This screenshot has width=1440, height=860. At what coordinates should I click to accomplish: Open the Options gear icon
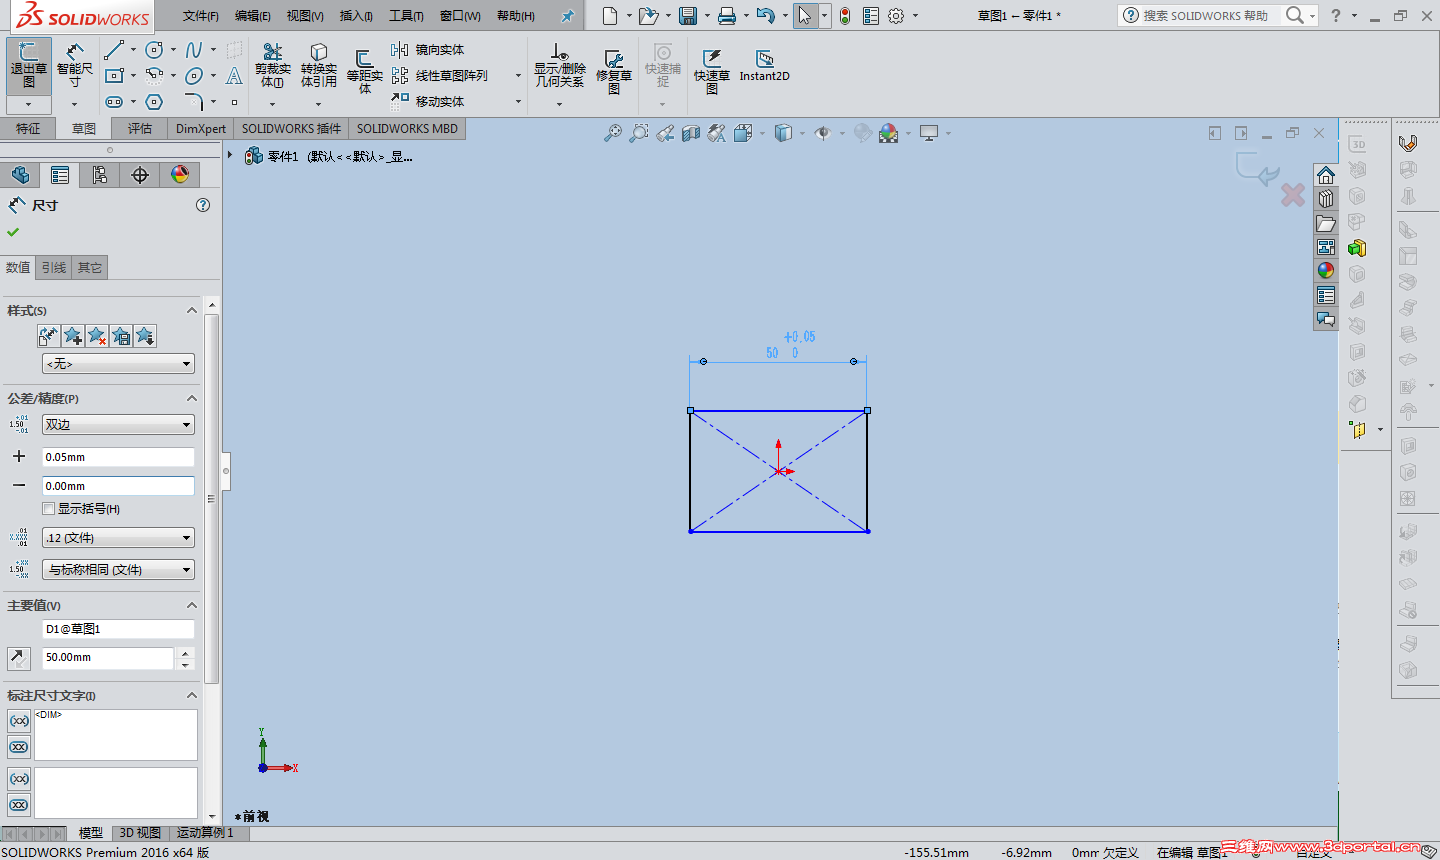pyautogui.click(x=896, y=16)
